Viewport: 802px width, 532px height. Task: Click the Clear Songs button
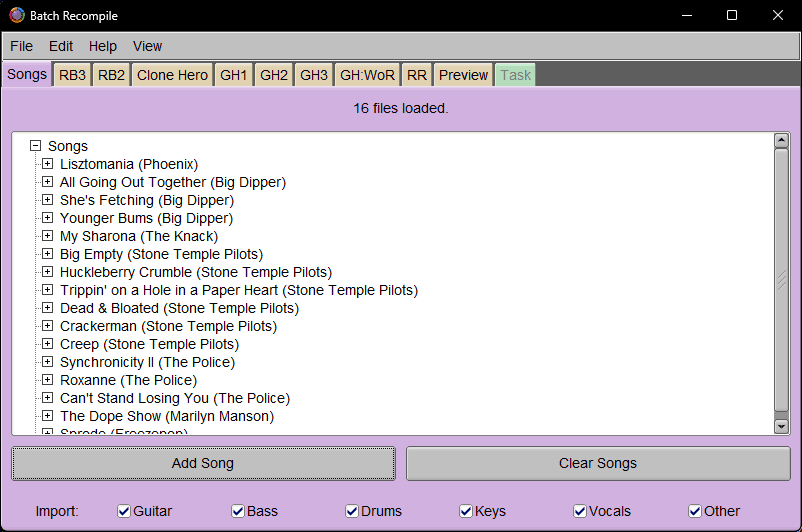pyautogui.click(x=597, y=463)
